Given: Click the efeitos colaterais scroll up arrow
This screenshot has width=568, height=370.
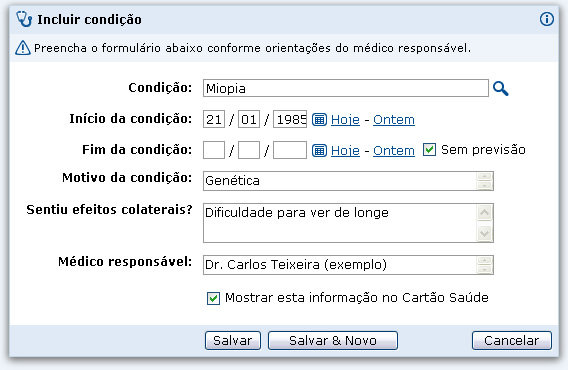Looking at the screenshot, I should pyautogui.click(x=484, y=212).
